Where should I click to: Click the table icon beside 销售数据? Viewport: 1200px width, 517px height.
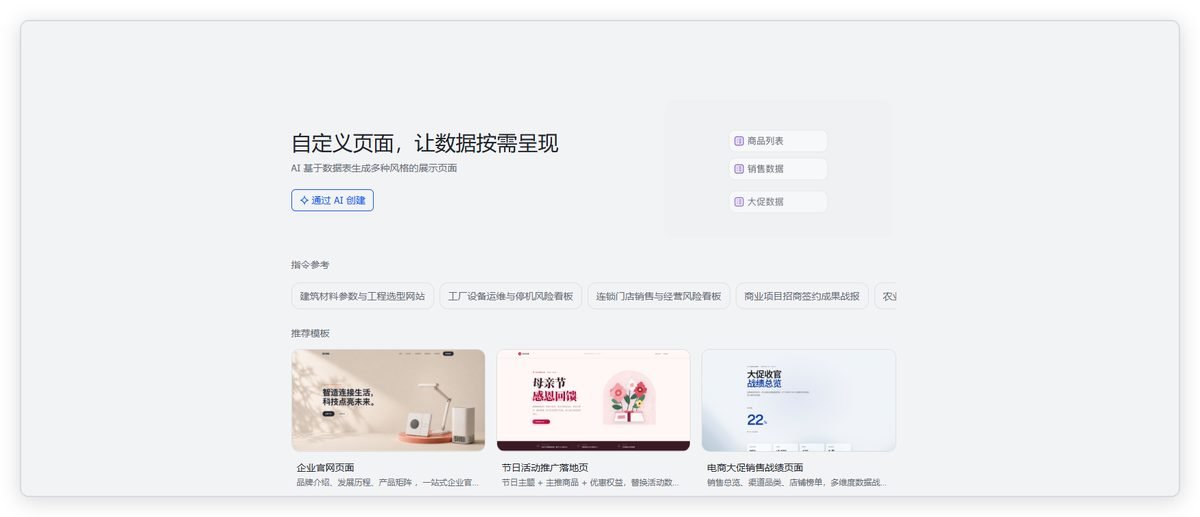[x=739, y=169]
